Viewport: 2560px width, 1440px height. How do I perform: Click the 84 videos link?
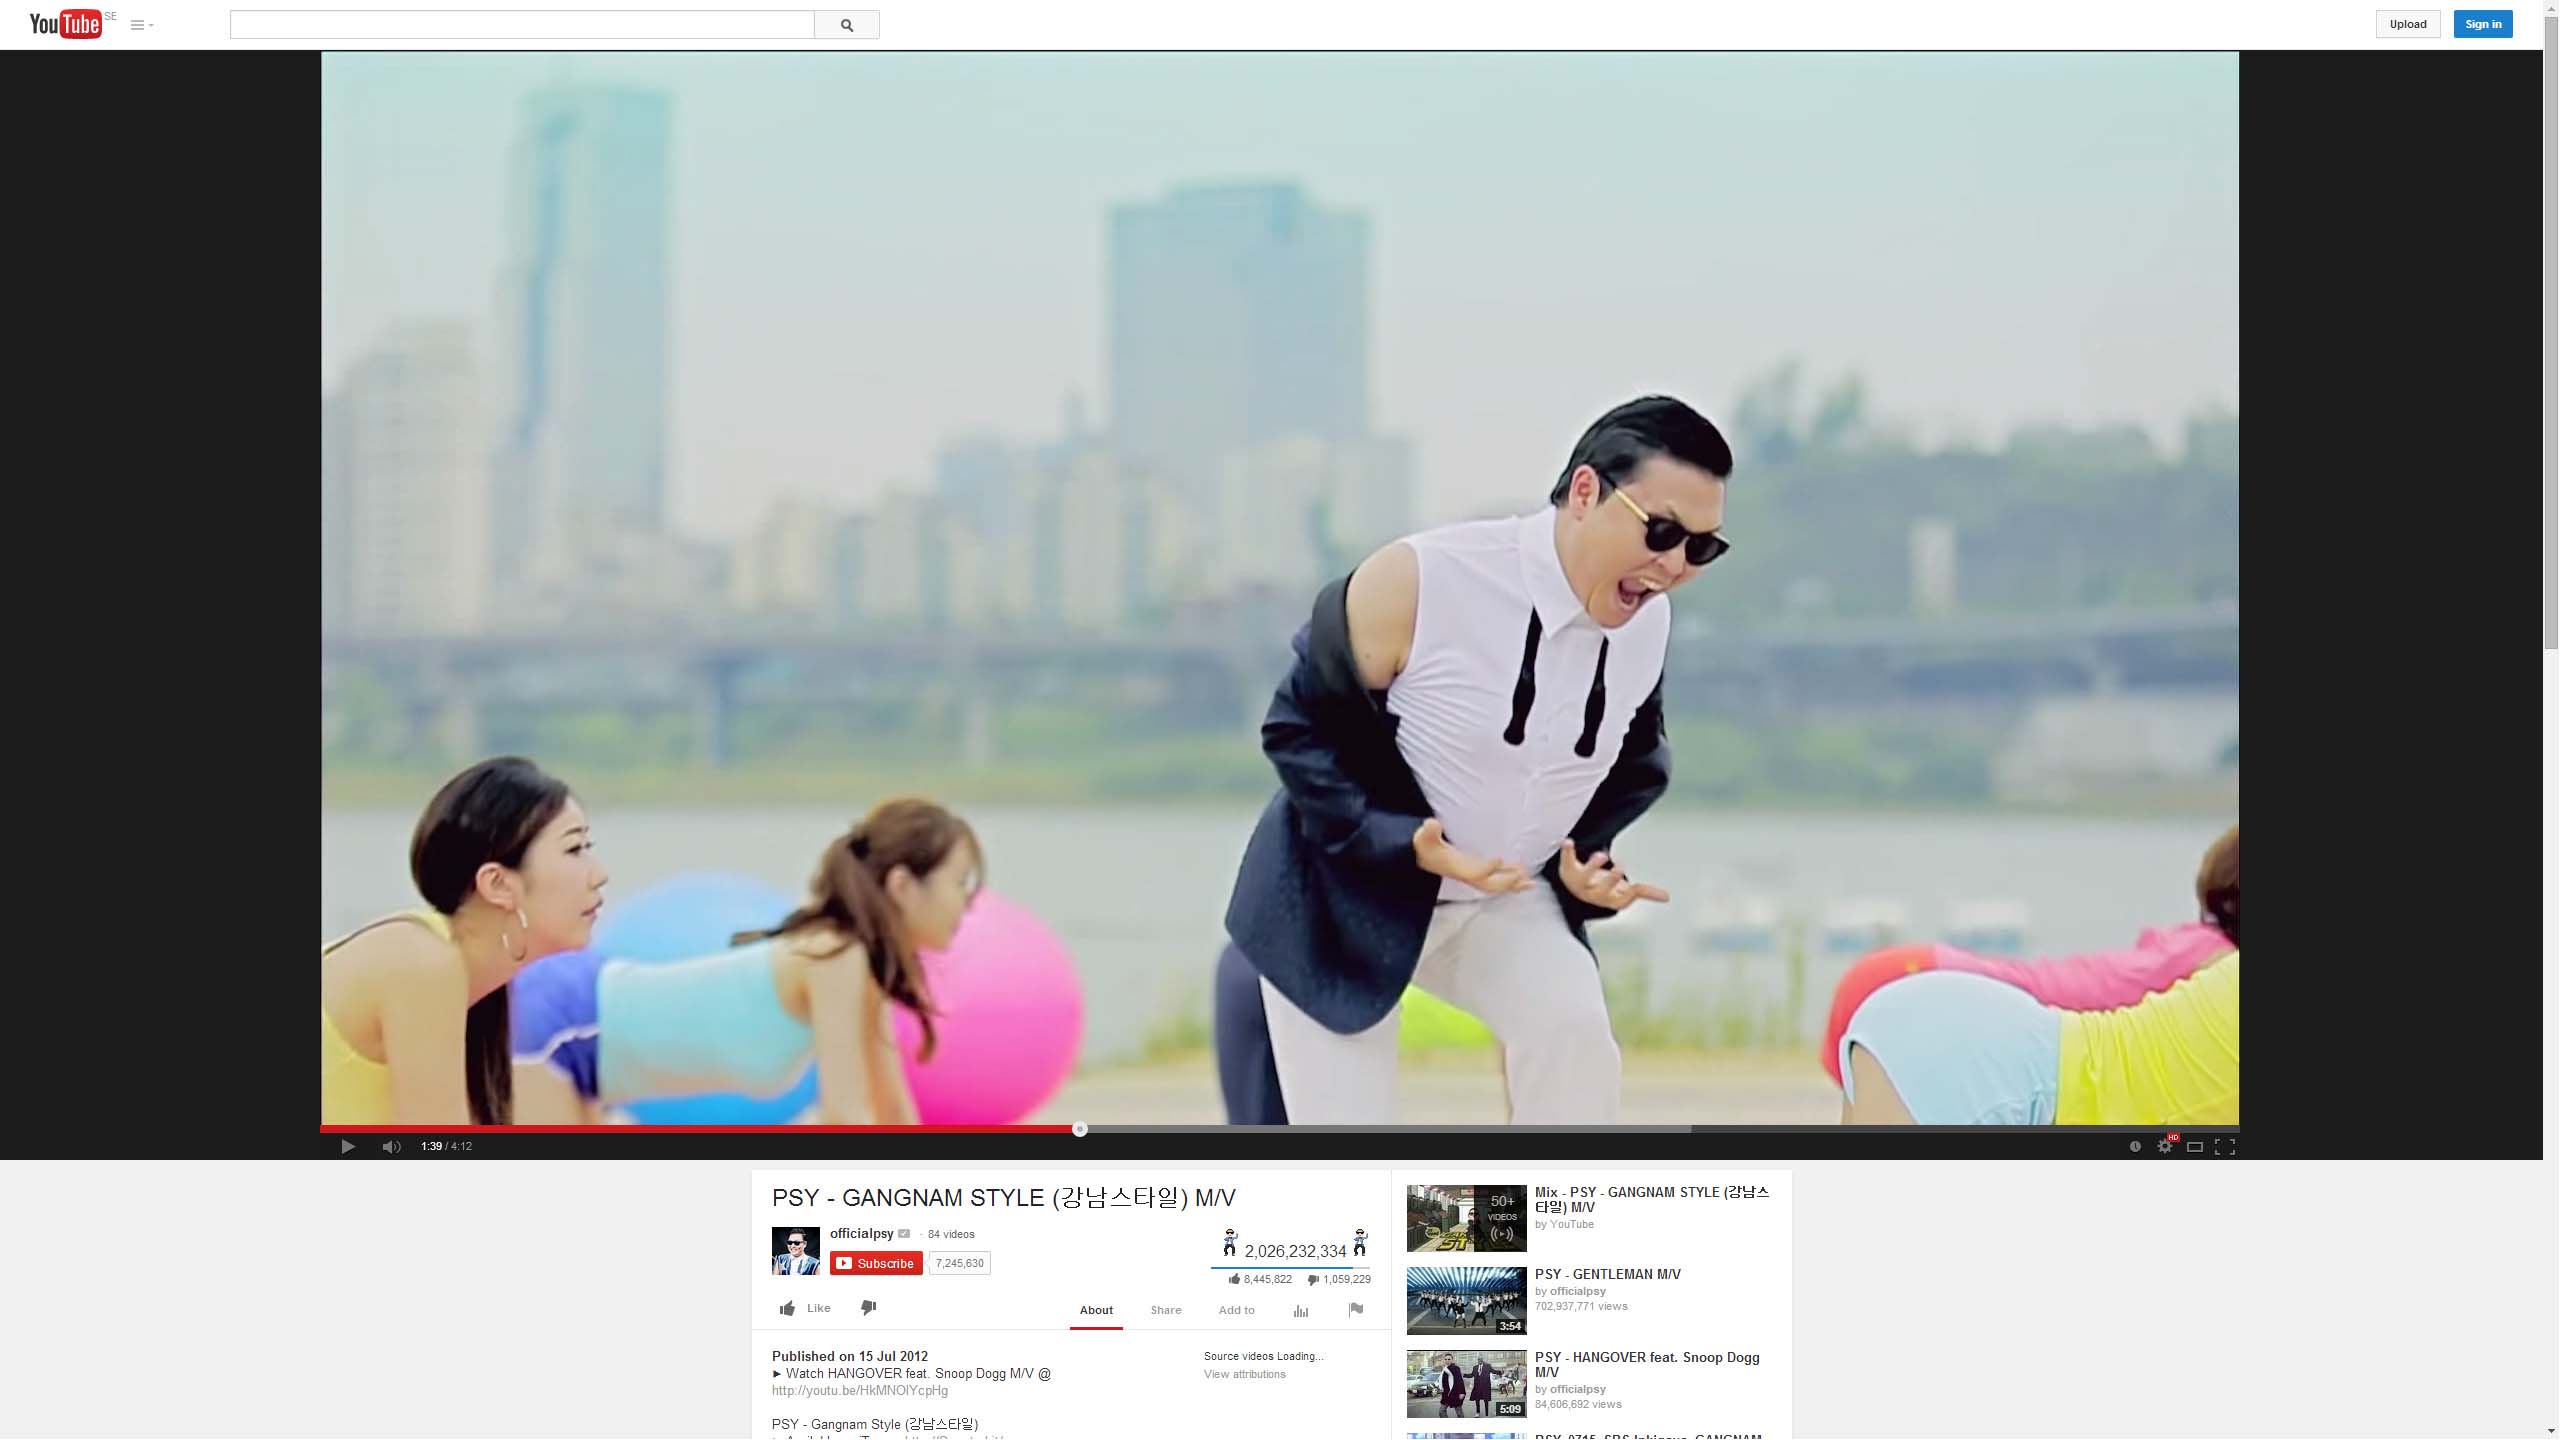951,1234
